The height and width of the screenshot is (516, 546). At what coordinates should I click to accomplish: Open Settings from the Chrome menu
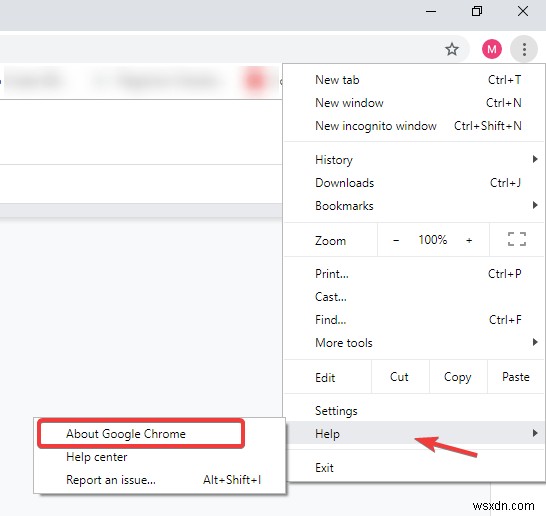click(414, 411)
